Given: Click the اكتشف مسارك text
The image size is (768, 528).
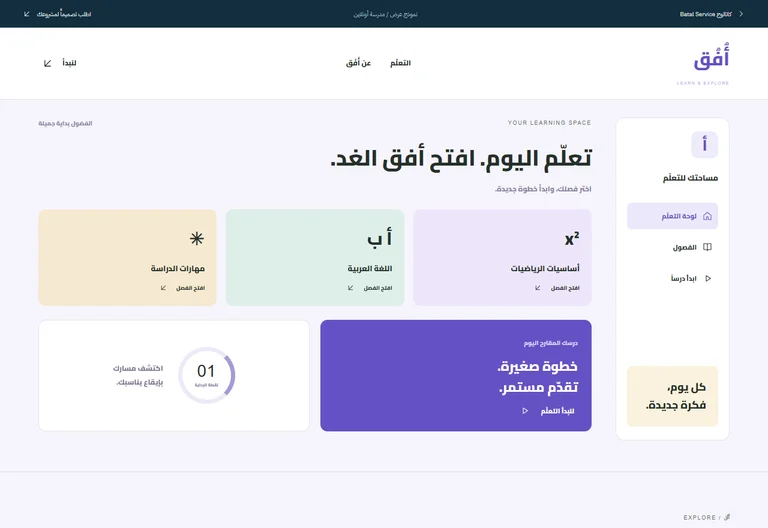Looking at the screenshot, I should [138, 368].
